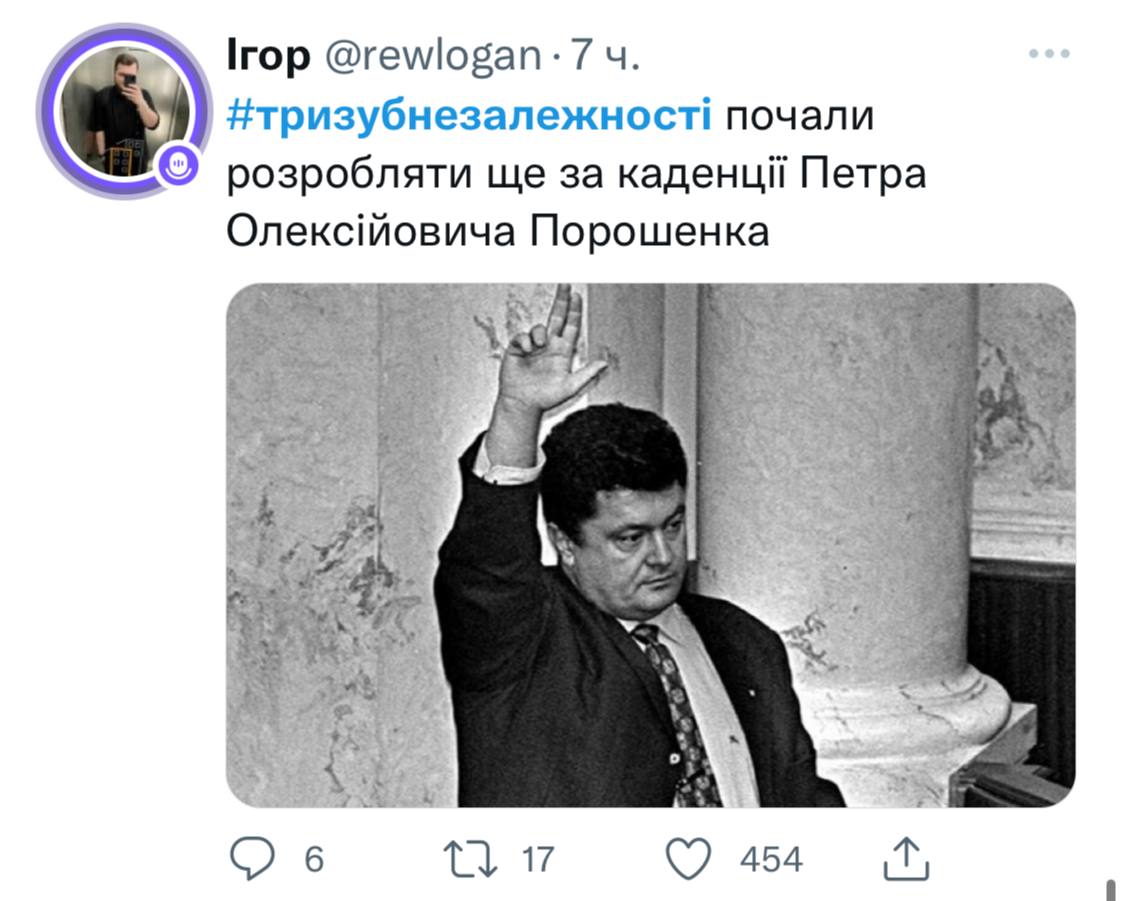
Task: Open Ігор's profile picture
Action: coord(125,111)
